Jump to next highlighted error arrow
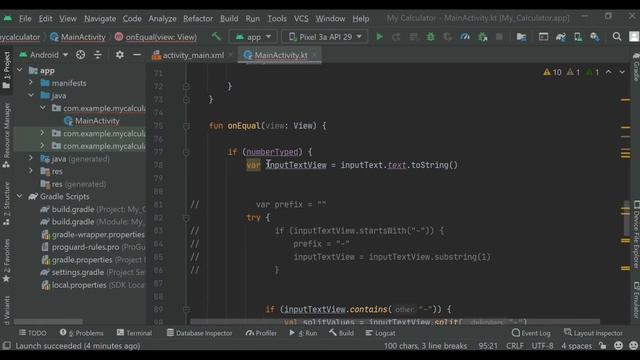Viewport: 640px width, 360px height. (x=622, y=72)
